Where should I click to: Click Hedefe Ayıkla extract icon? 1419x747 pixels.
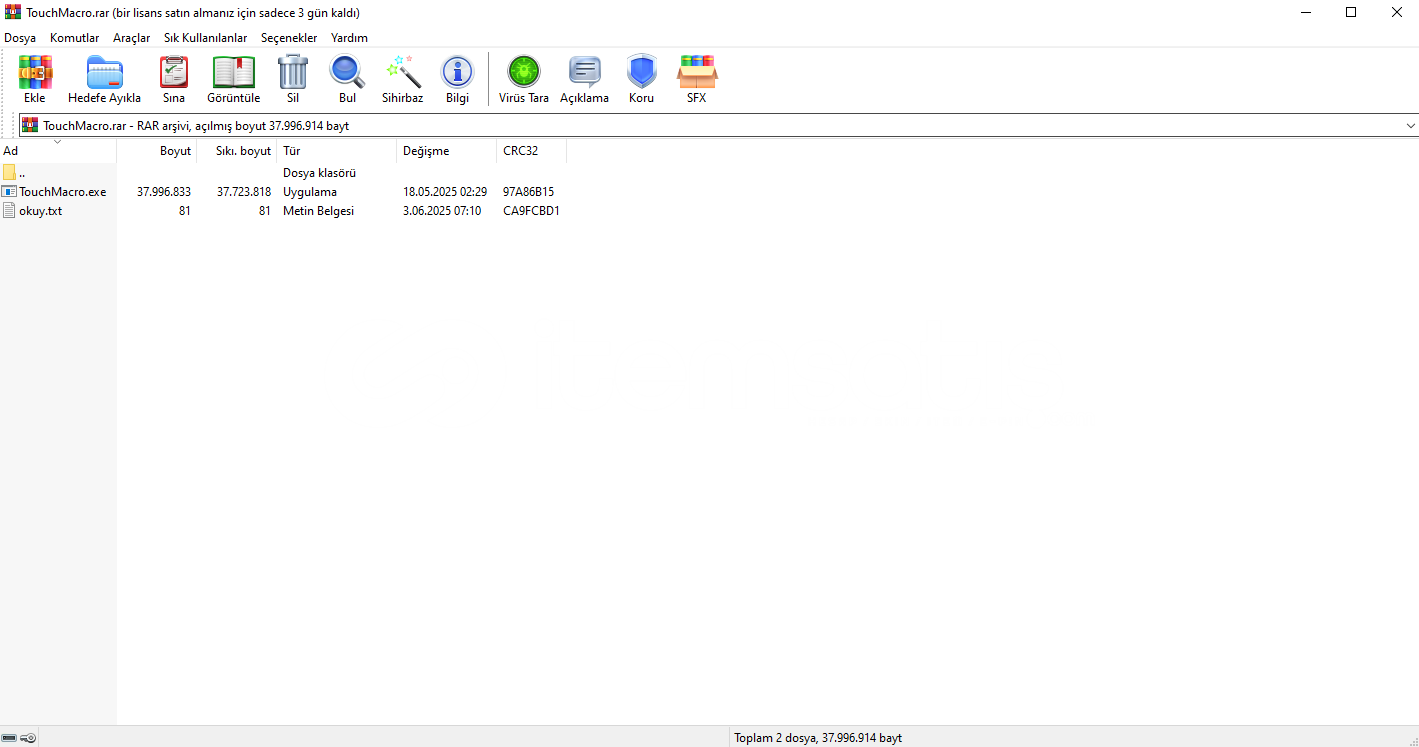pos(104,72)
